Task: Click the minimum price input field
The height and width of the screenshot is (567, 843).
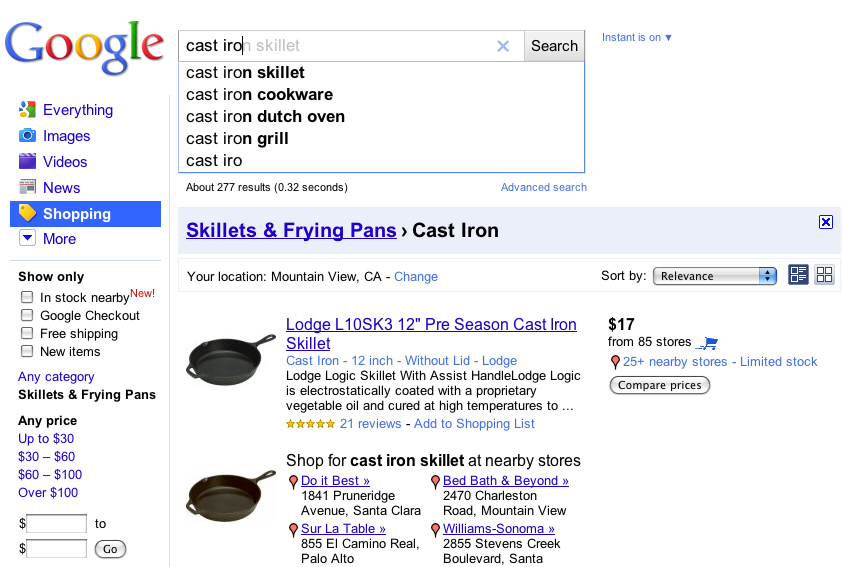Action: (56, 523)
